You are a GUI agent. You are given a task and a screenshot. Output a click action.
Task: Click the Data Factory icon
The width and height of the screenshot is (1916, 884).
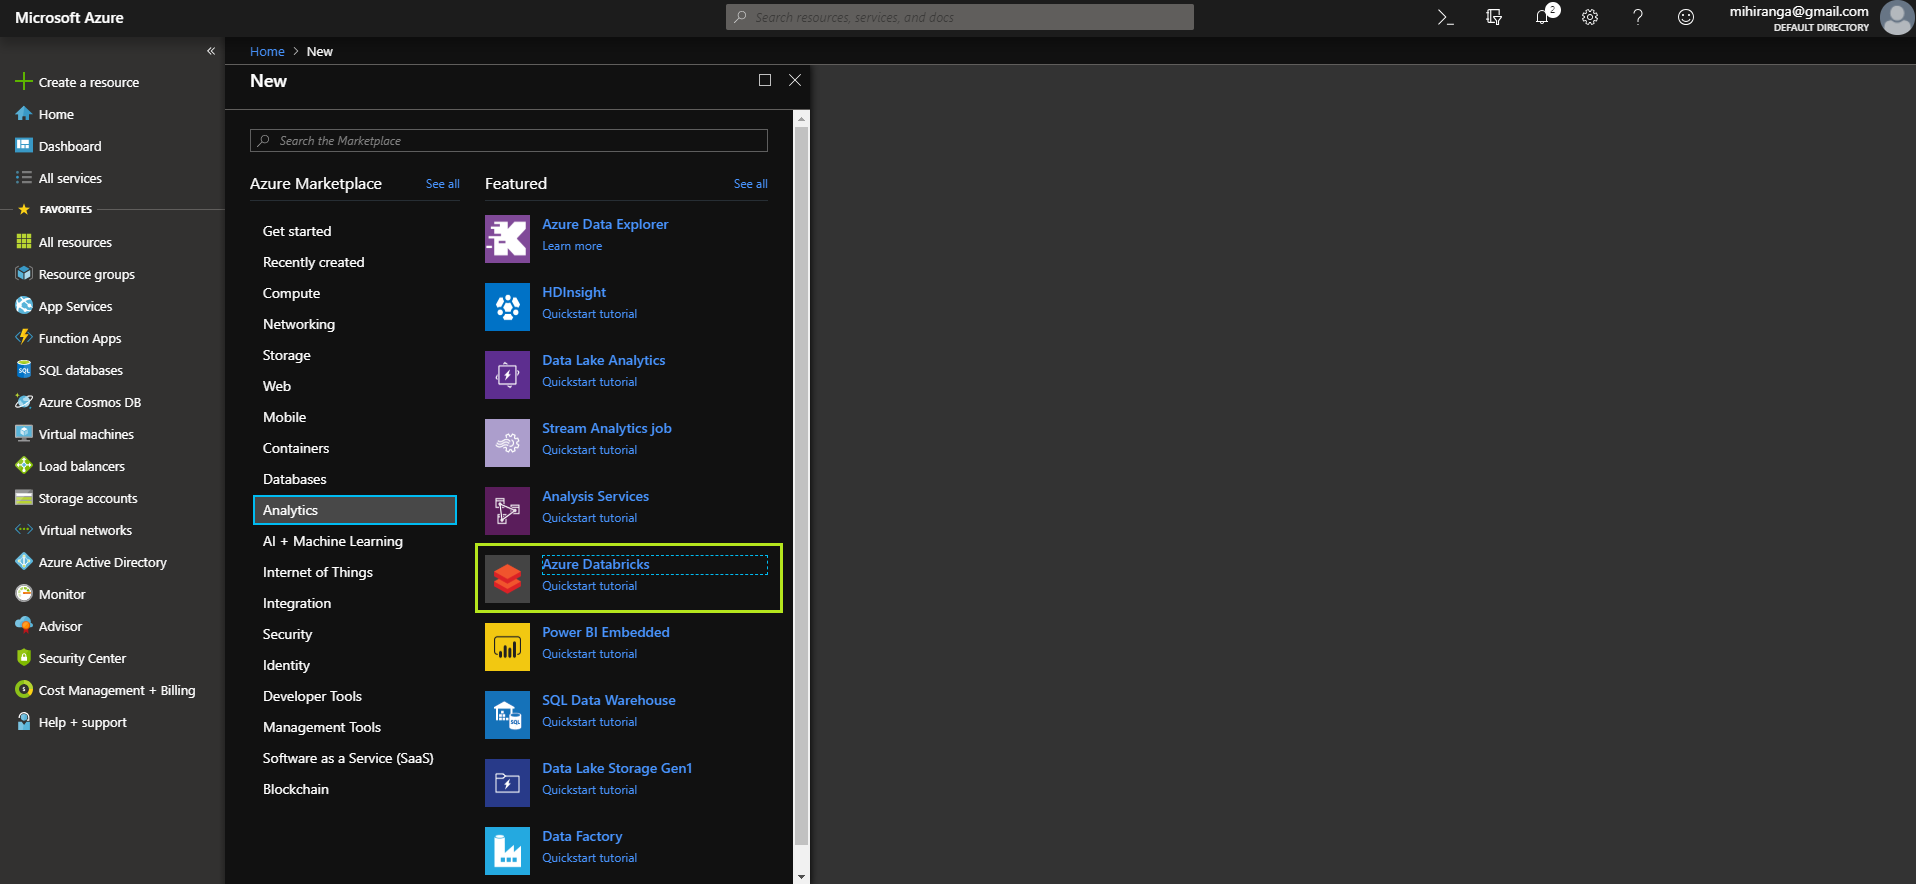[x=507, y=851]
